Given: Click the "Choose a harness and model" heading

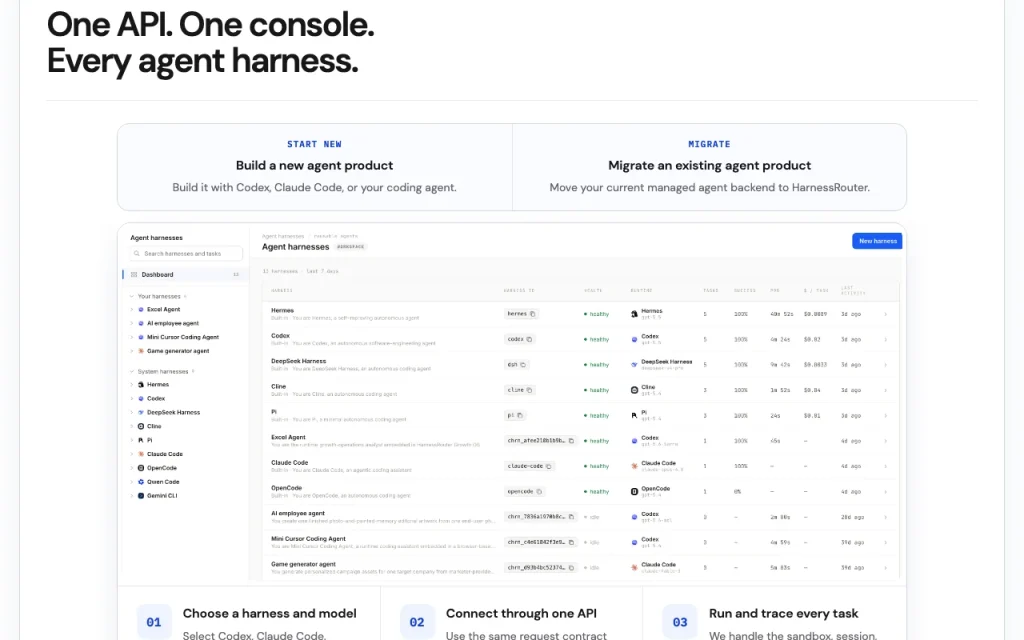Looking at the screenshot, I should pyautogui.click(x=270, y=613).
